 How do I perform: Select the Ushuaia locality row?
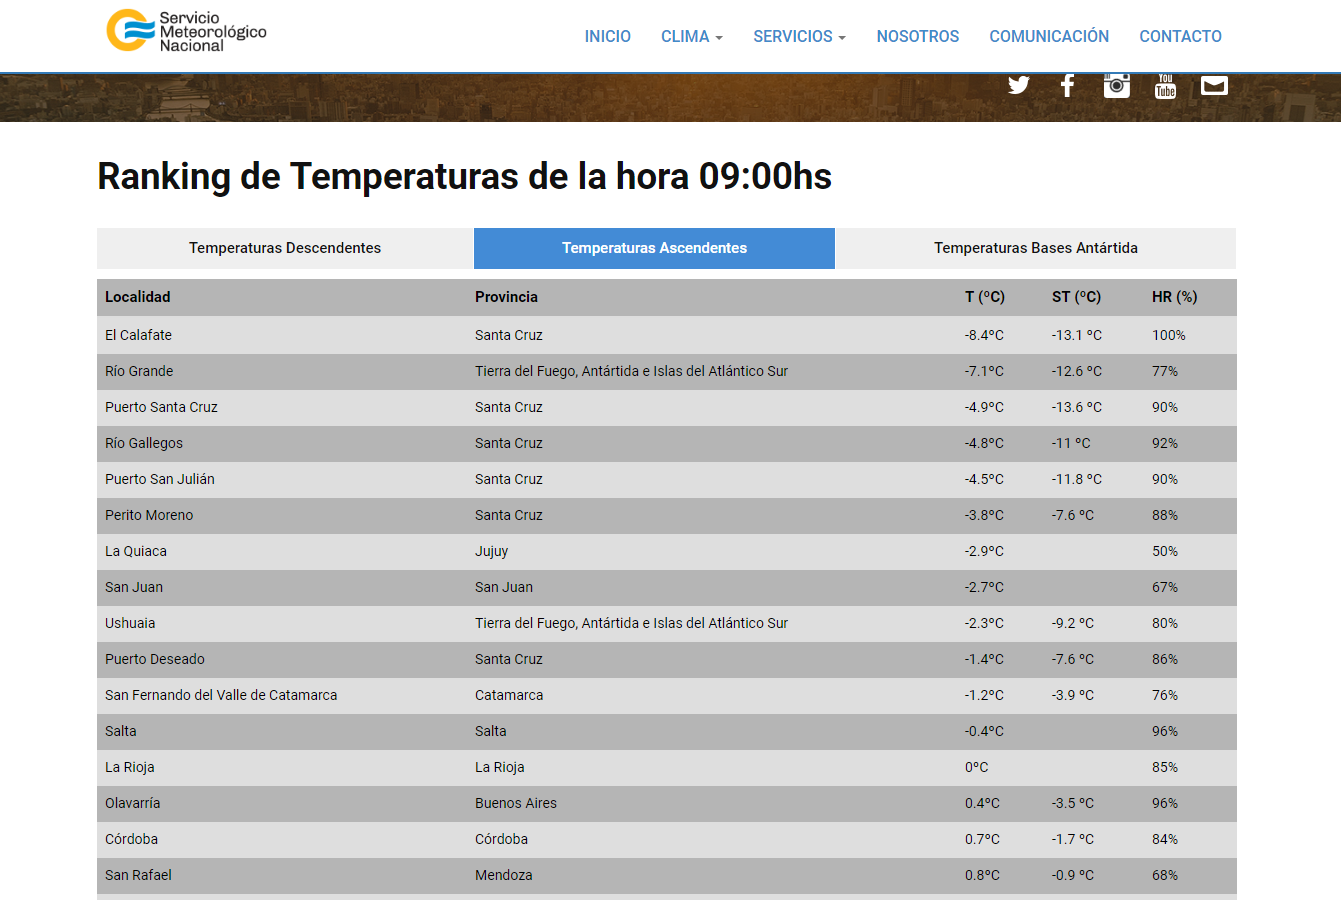pyautogui.click(x=130, y=623)
